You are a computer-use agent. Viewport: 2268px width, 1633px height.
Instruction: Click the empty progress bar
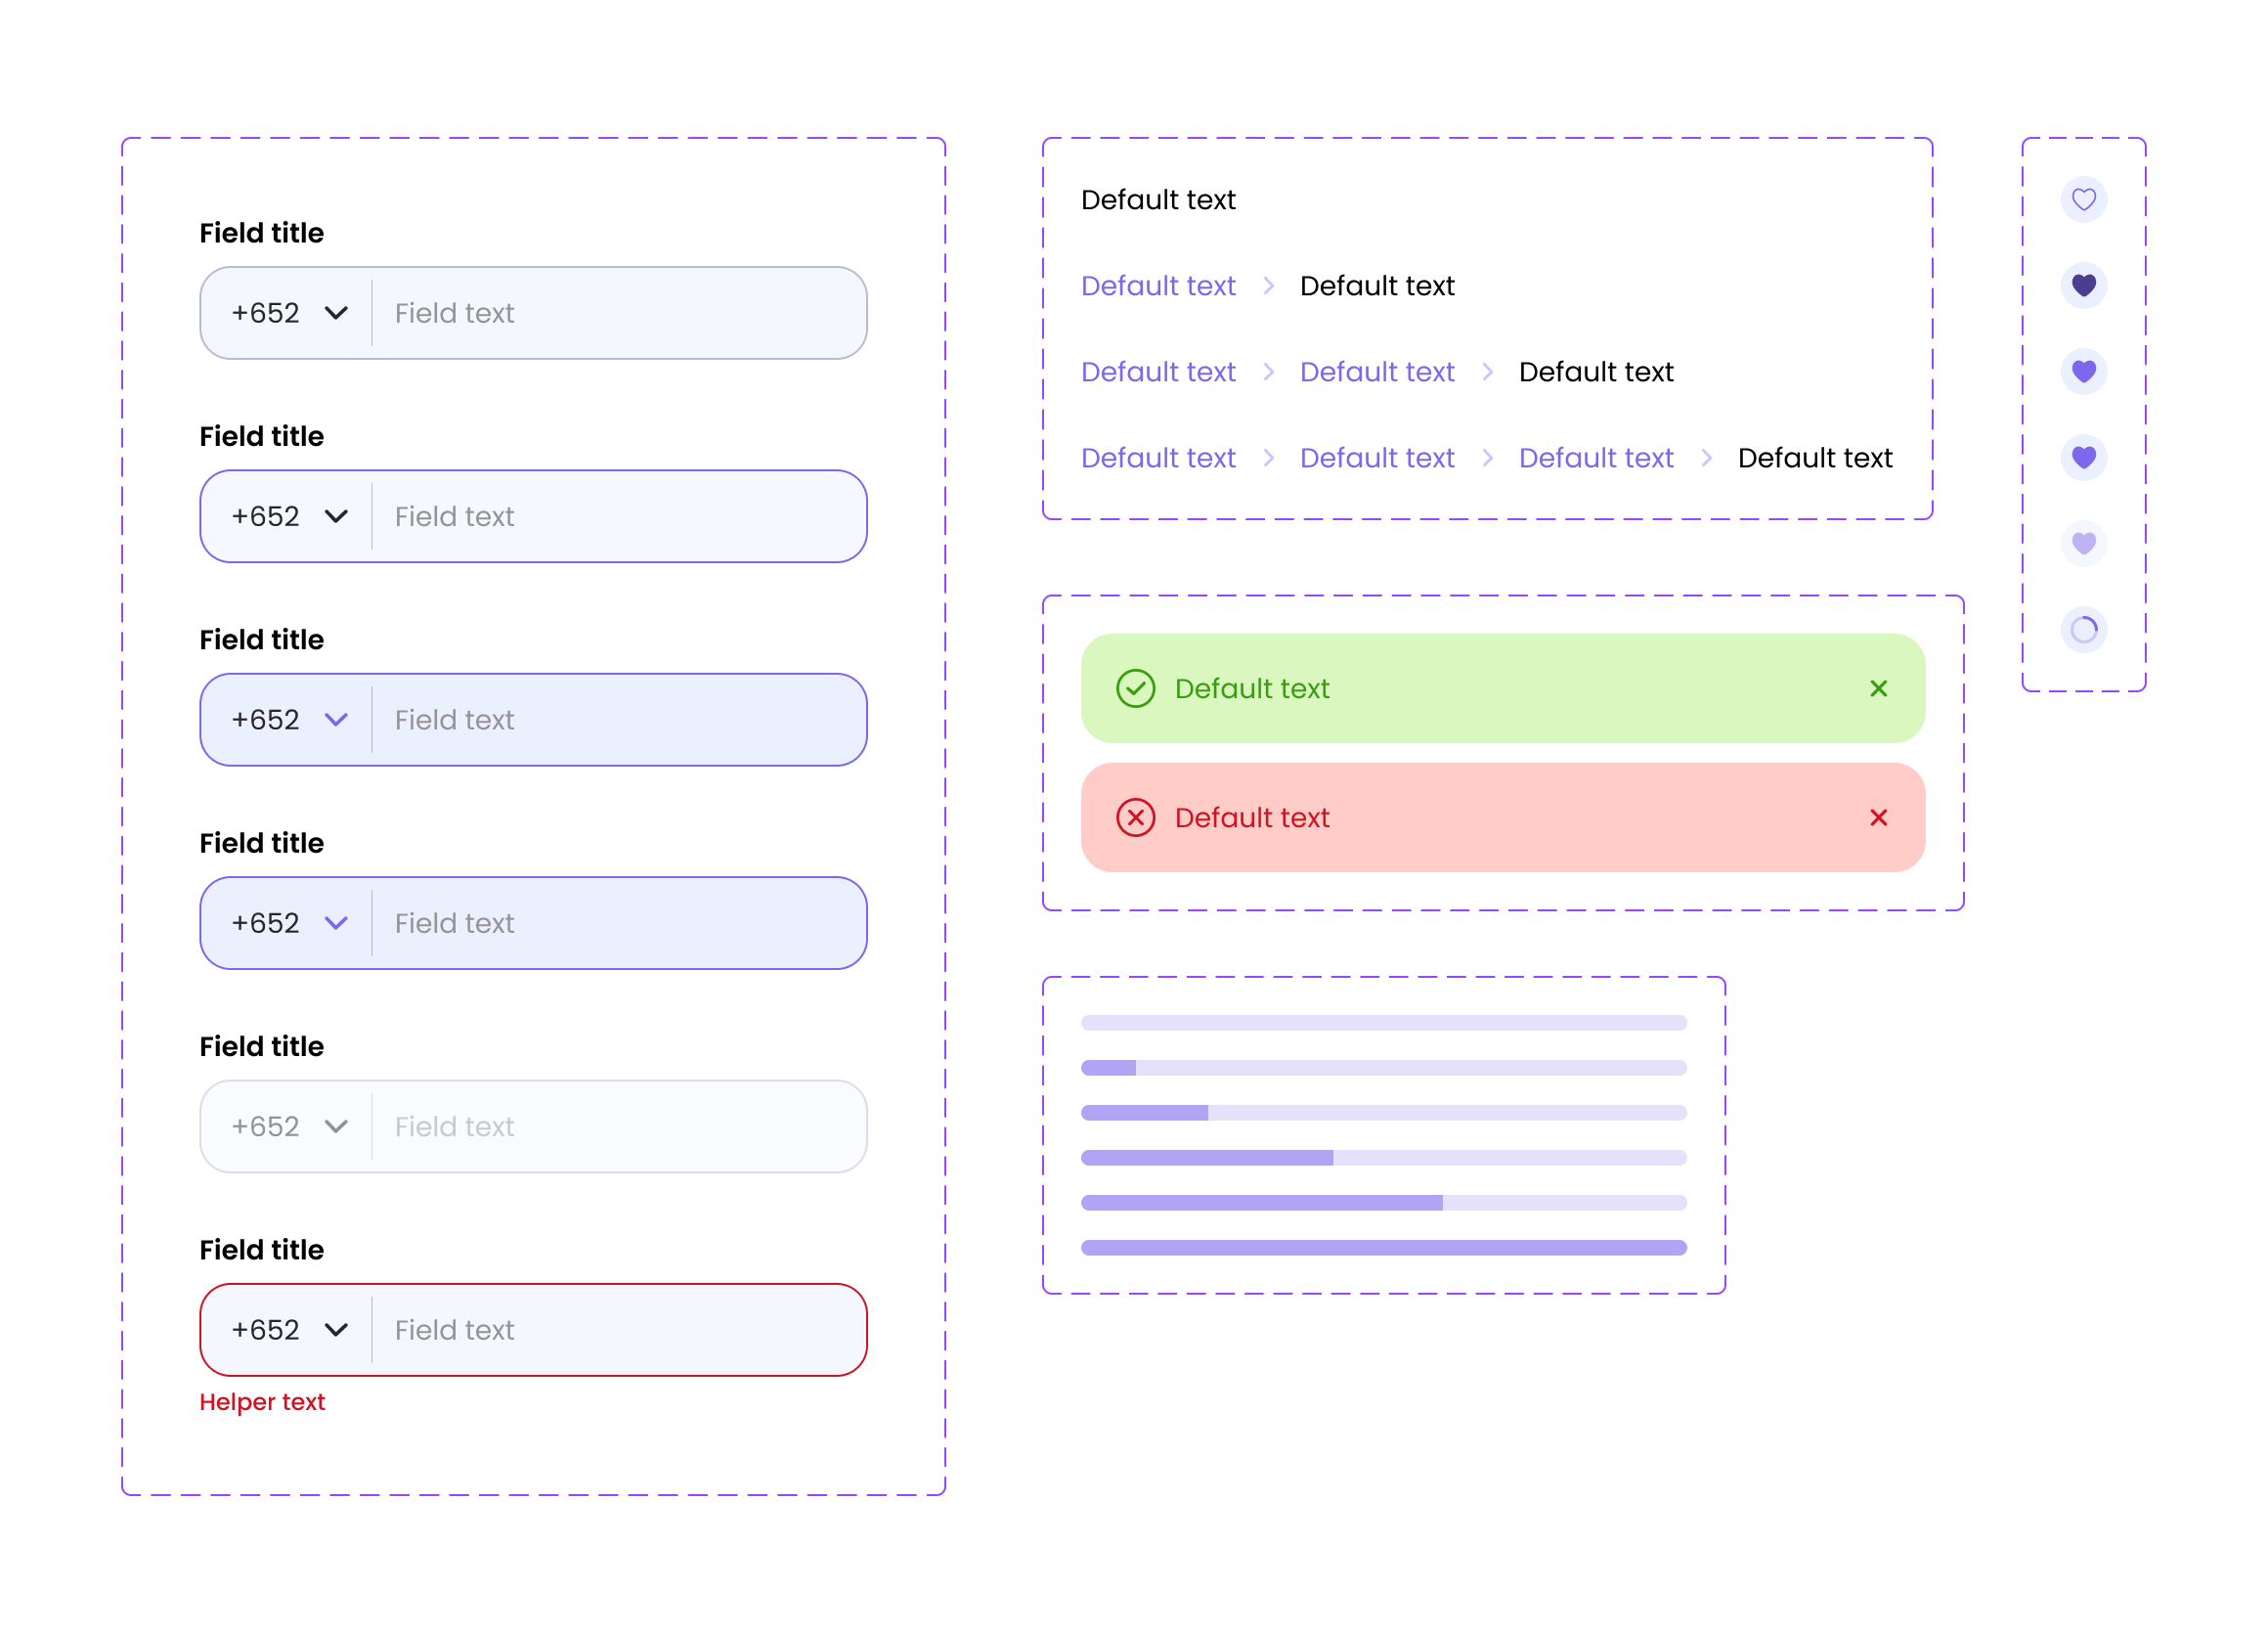pos(1383,1023)
